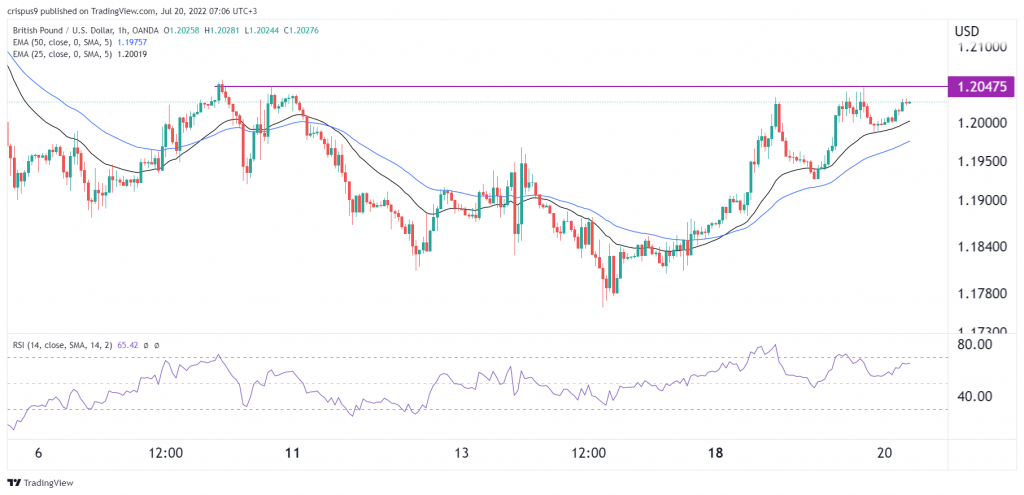Click the date label 18 on time axis
This screenshot has width=1024, height=495.
coord(716,453)
